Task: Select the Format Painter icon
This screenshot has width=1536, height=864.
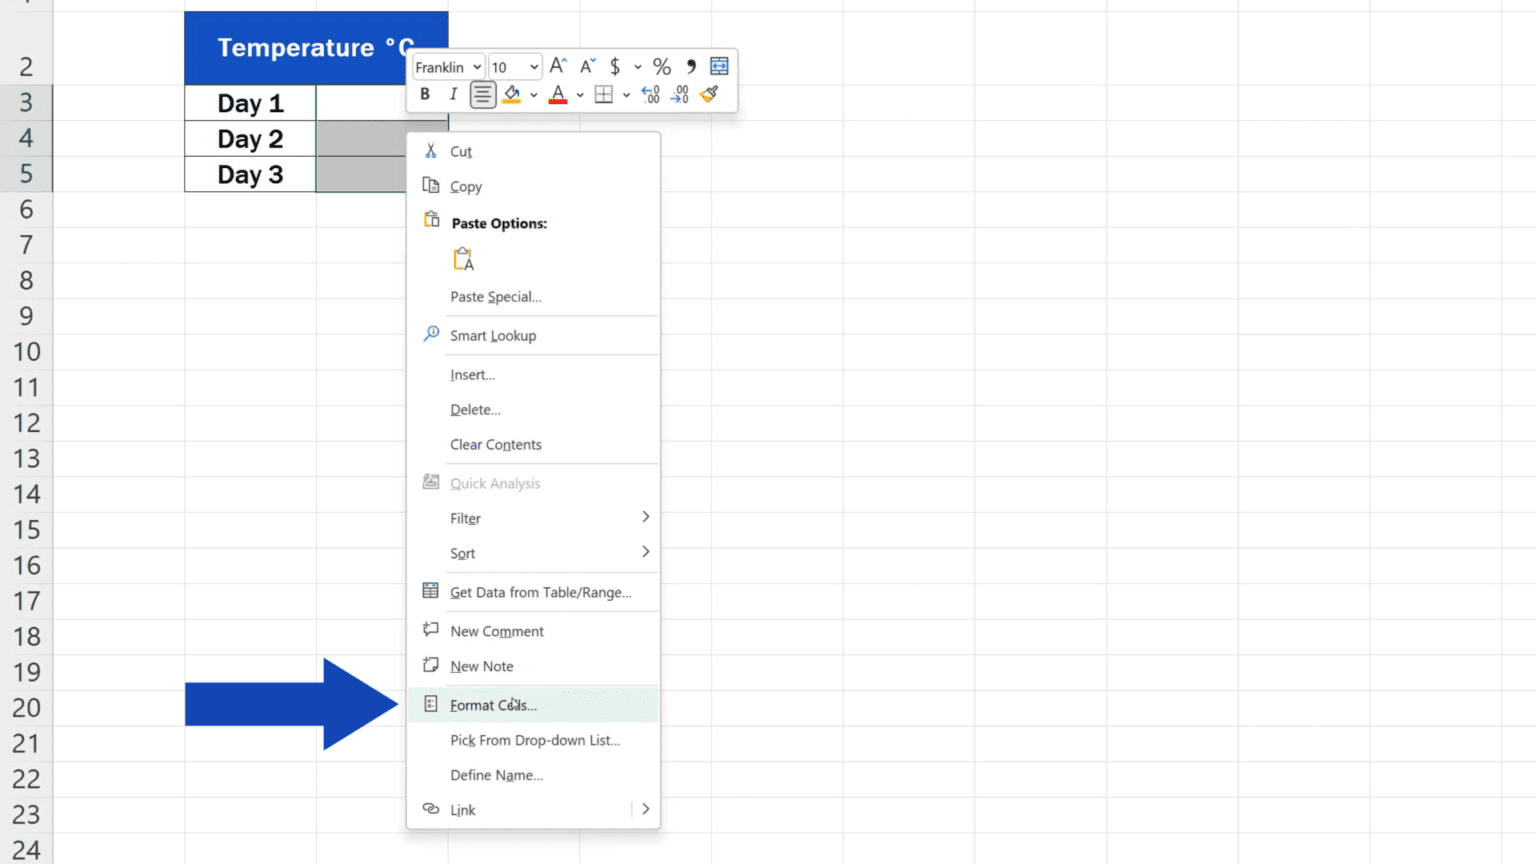Action: click(710, 94)
